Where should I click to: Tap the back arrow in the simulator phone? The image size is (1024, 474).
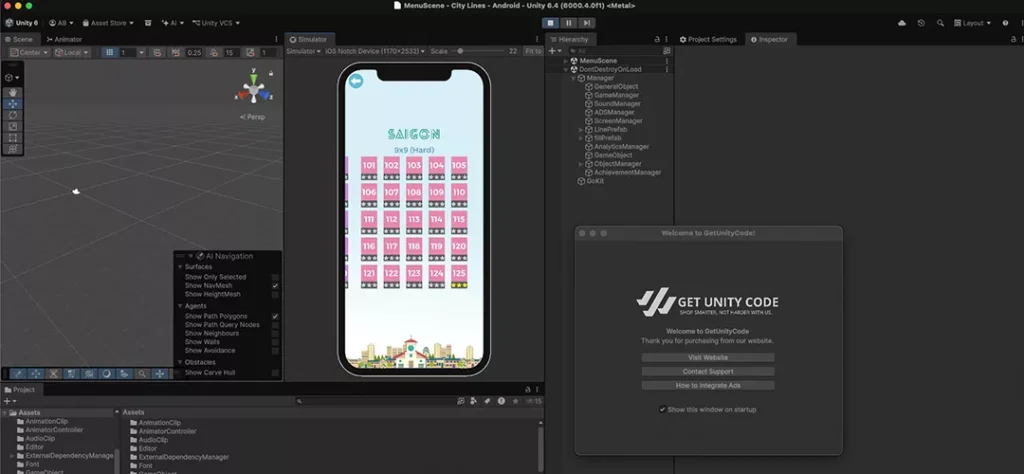(355, 81)
